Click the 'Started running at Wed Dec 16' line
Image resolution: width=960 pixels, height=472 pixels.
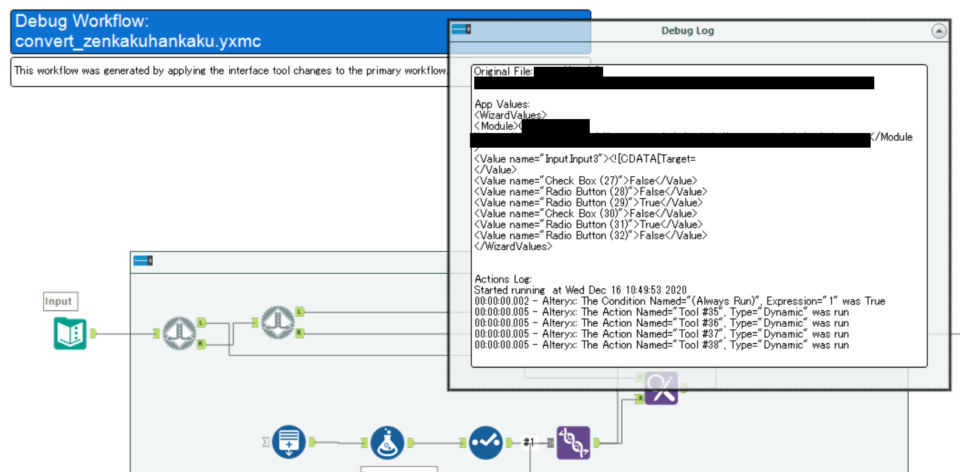[580, 290]
